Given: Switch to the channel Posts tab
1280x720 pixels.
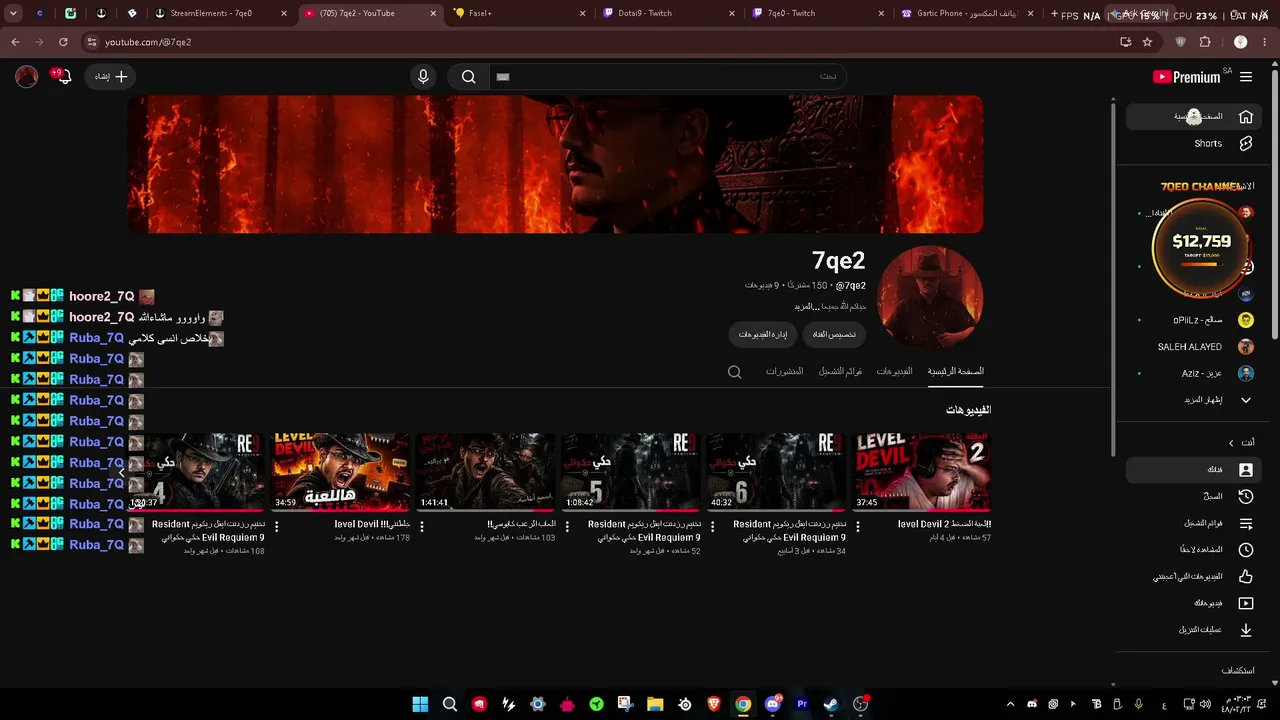Looking at the screenshot, I should point(784,371).
